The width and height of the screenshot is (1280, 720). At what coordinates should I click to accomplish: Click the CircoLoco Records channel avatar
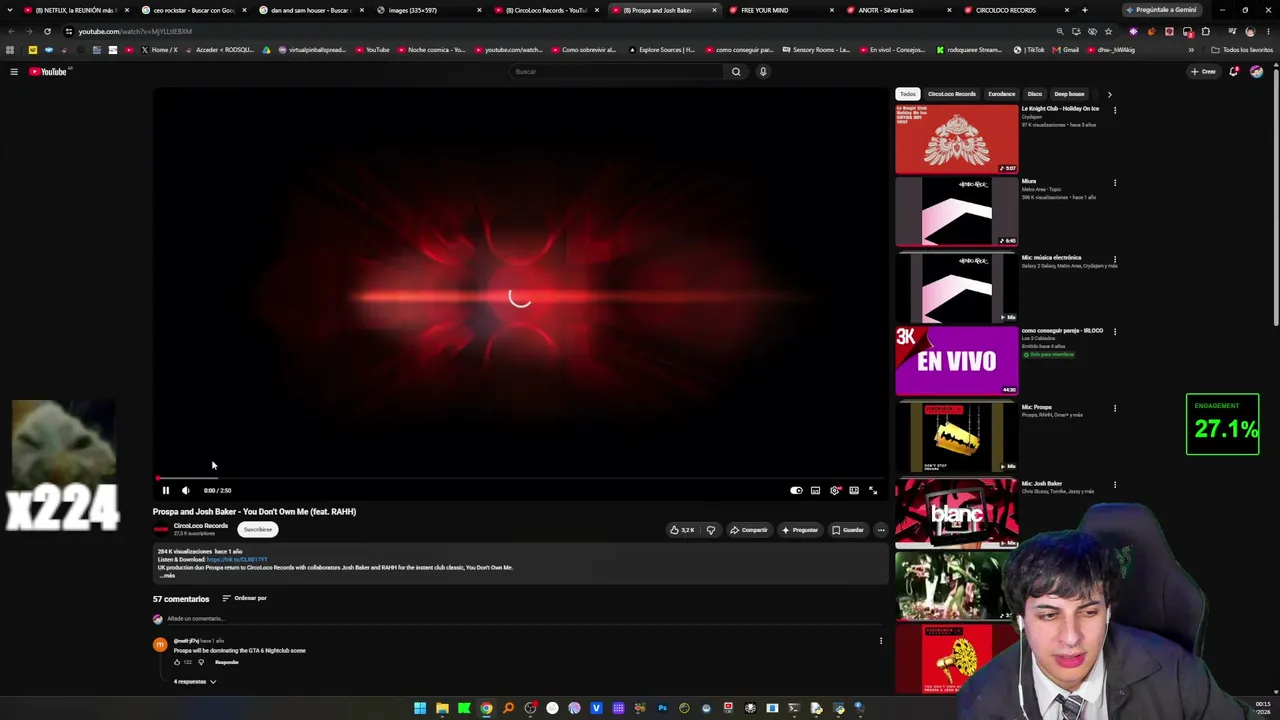click(160, 529)
